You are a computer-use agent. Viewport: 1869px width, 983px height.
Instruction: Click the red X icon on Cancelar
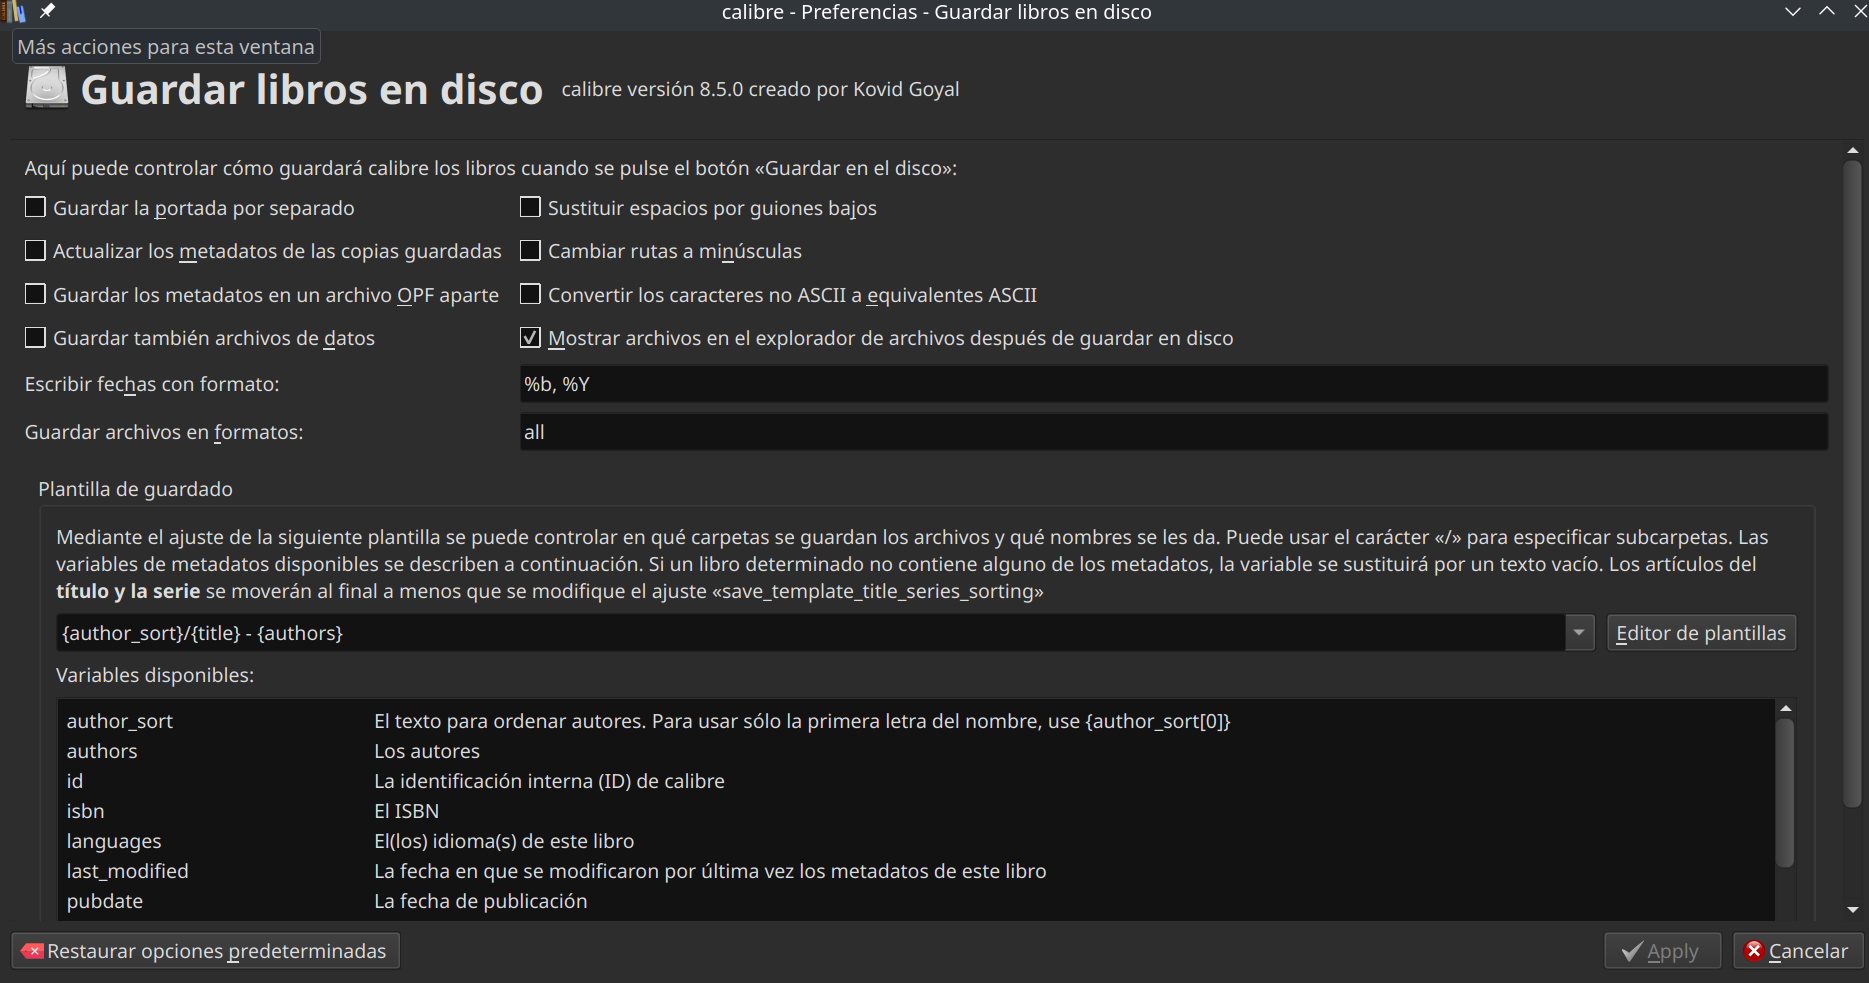pyautogui.click(x=1754, y=951)
